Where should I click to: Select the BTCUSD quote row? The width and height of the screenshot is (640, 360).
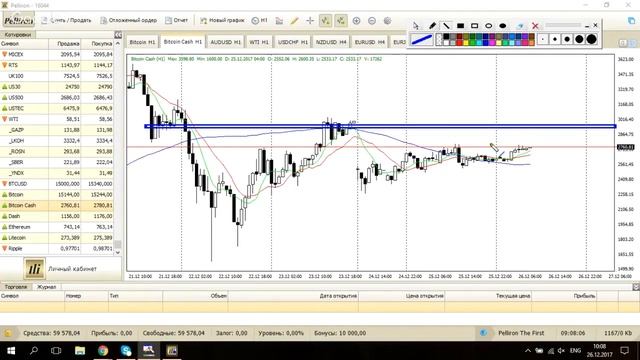(57, 184)
